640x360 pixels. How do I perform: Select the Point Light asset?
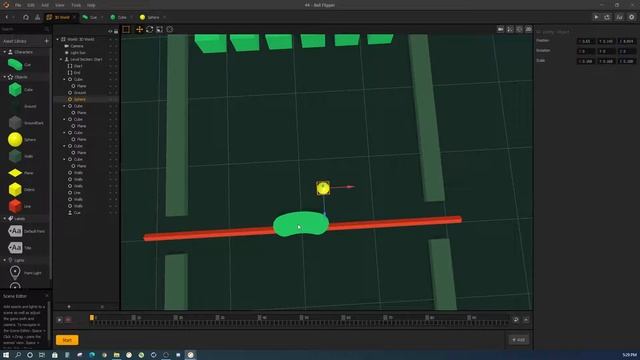pos(15,273)
